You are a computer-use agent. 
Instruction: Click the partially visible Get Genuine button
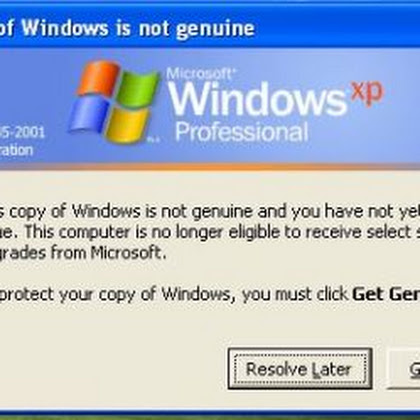(x=403, y=369)
